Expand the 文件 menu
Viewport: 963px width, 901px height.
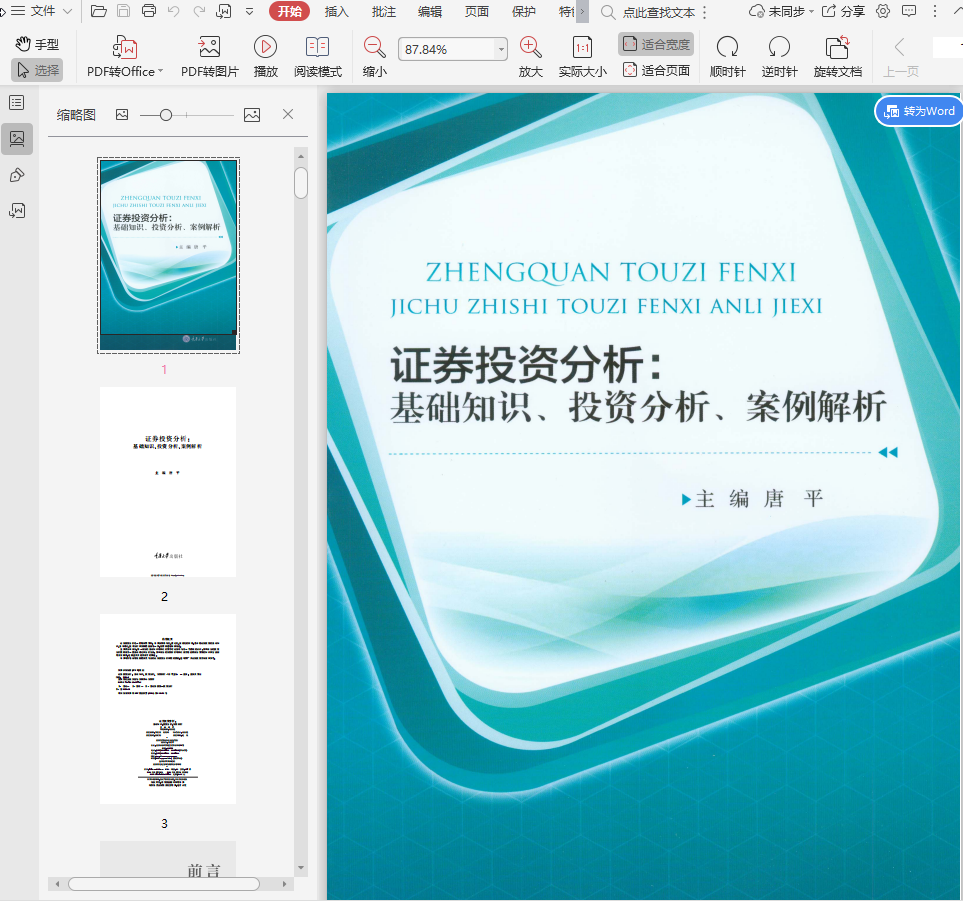(42, 11)
